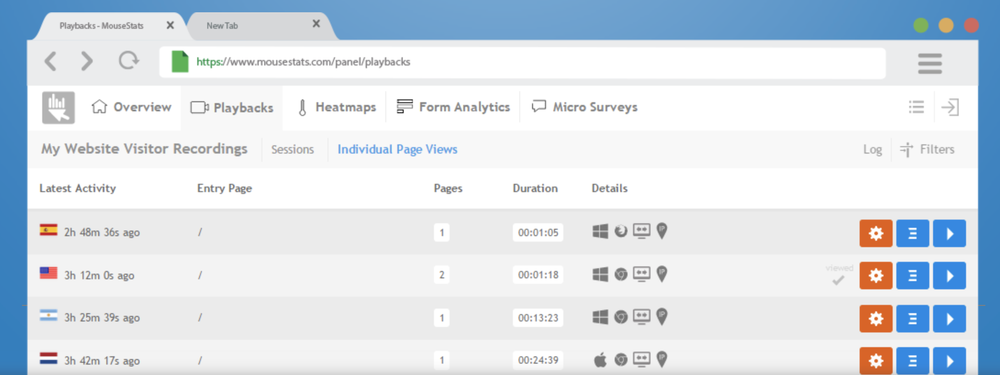
Task: Select Individual Page Views tab
Action: (397, 149)
